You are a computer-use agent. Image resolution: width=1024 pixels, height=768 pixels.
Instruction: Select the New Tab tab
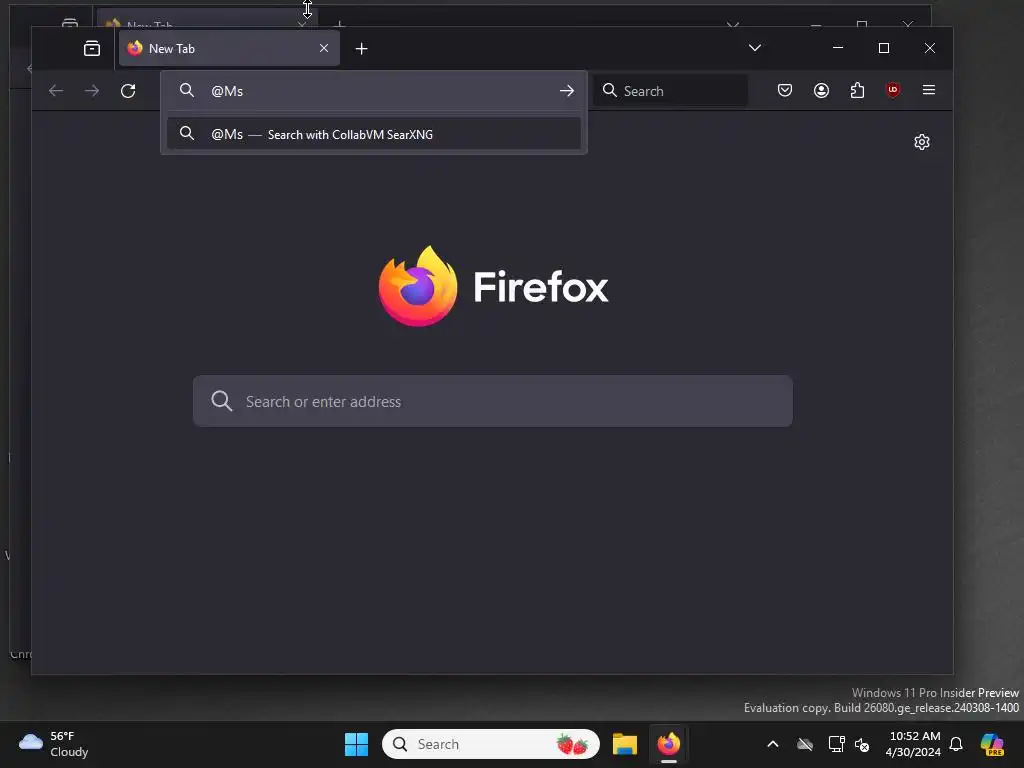229,48
